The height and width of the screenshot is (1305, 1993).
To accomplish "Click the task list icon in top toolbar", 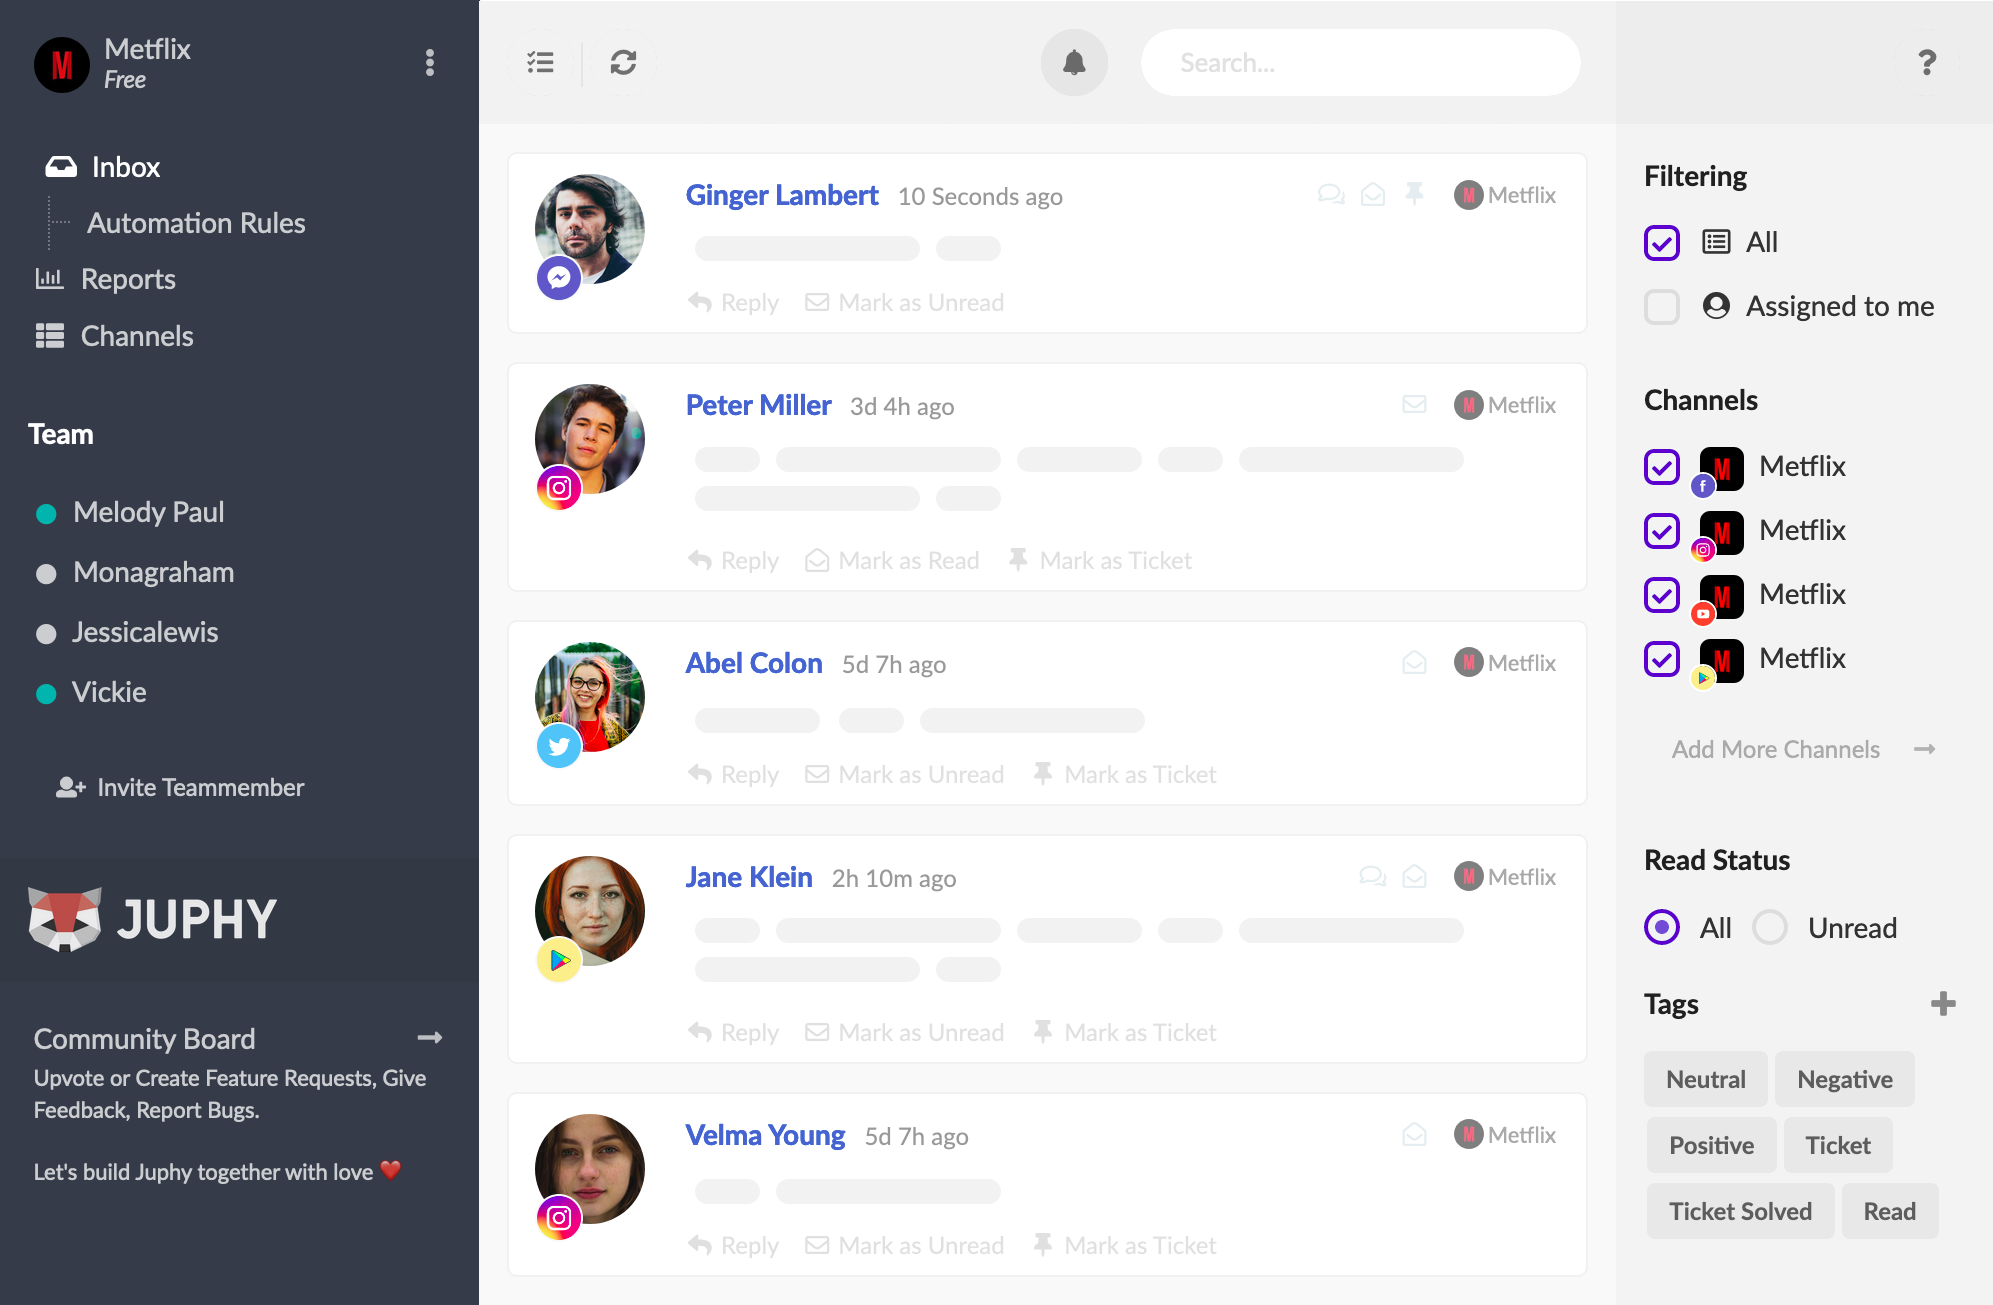I will click(540, 61).
